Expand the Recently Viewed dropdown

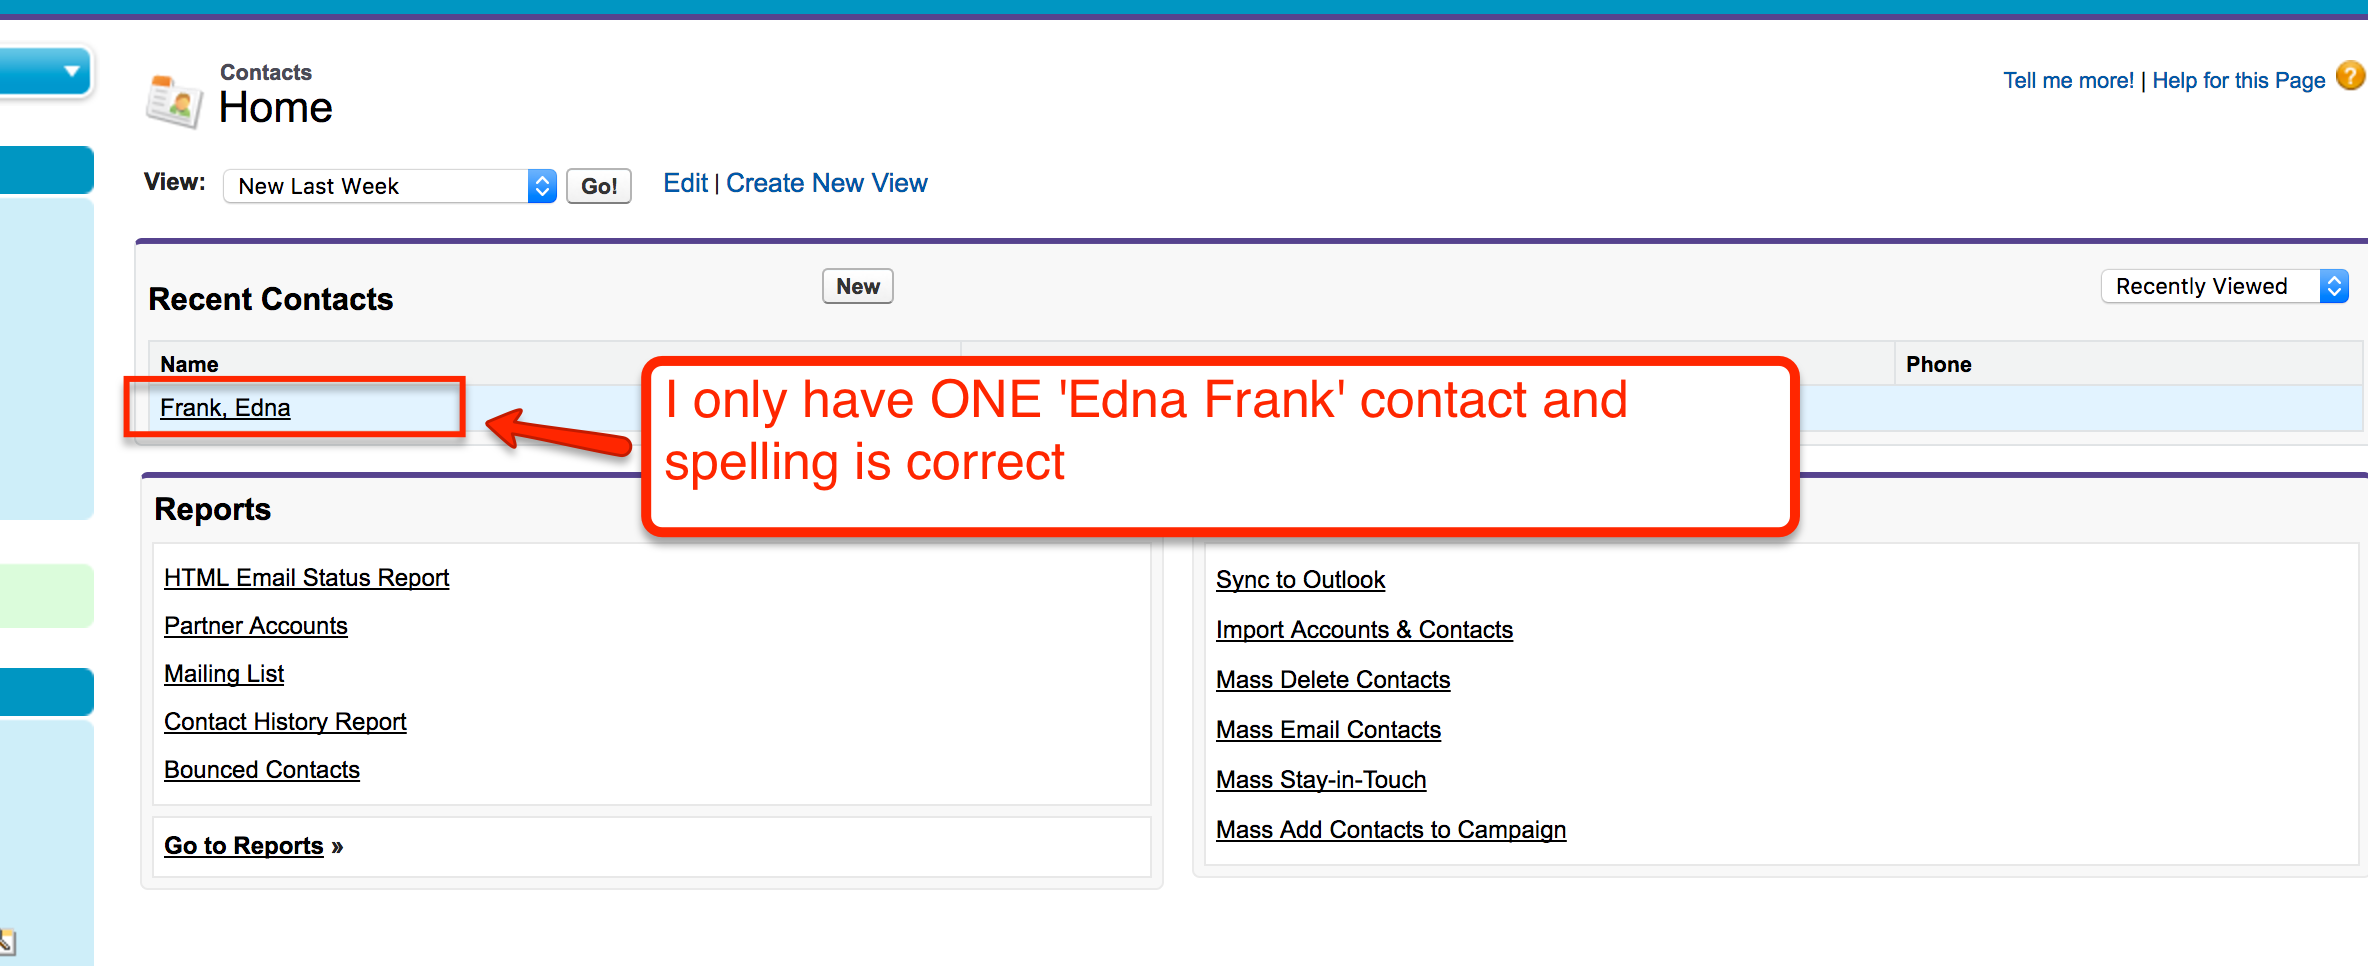point(2224,287)
